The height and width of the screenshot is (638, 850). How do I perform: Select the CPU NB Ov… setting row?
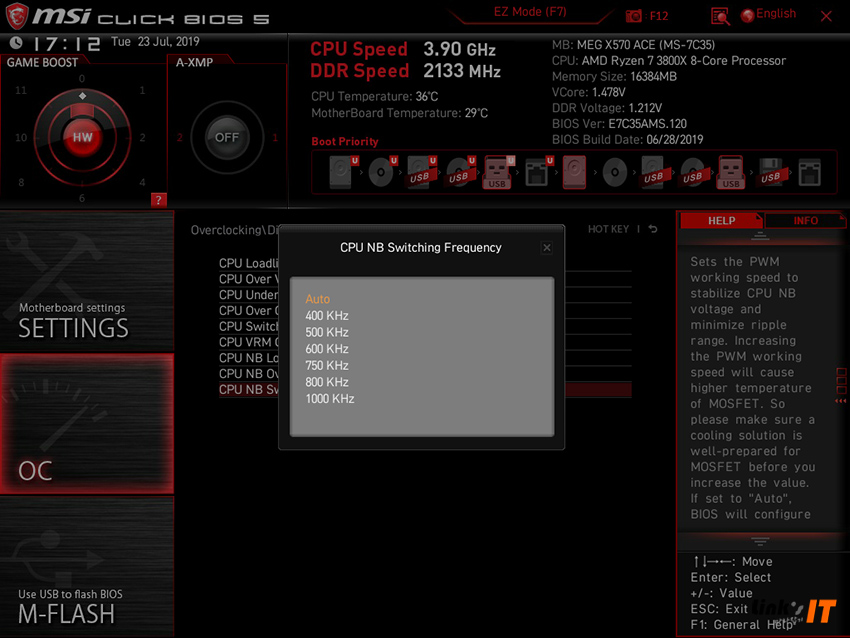pos(249,373)
